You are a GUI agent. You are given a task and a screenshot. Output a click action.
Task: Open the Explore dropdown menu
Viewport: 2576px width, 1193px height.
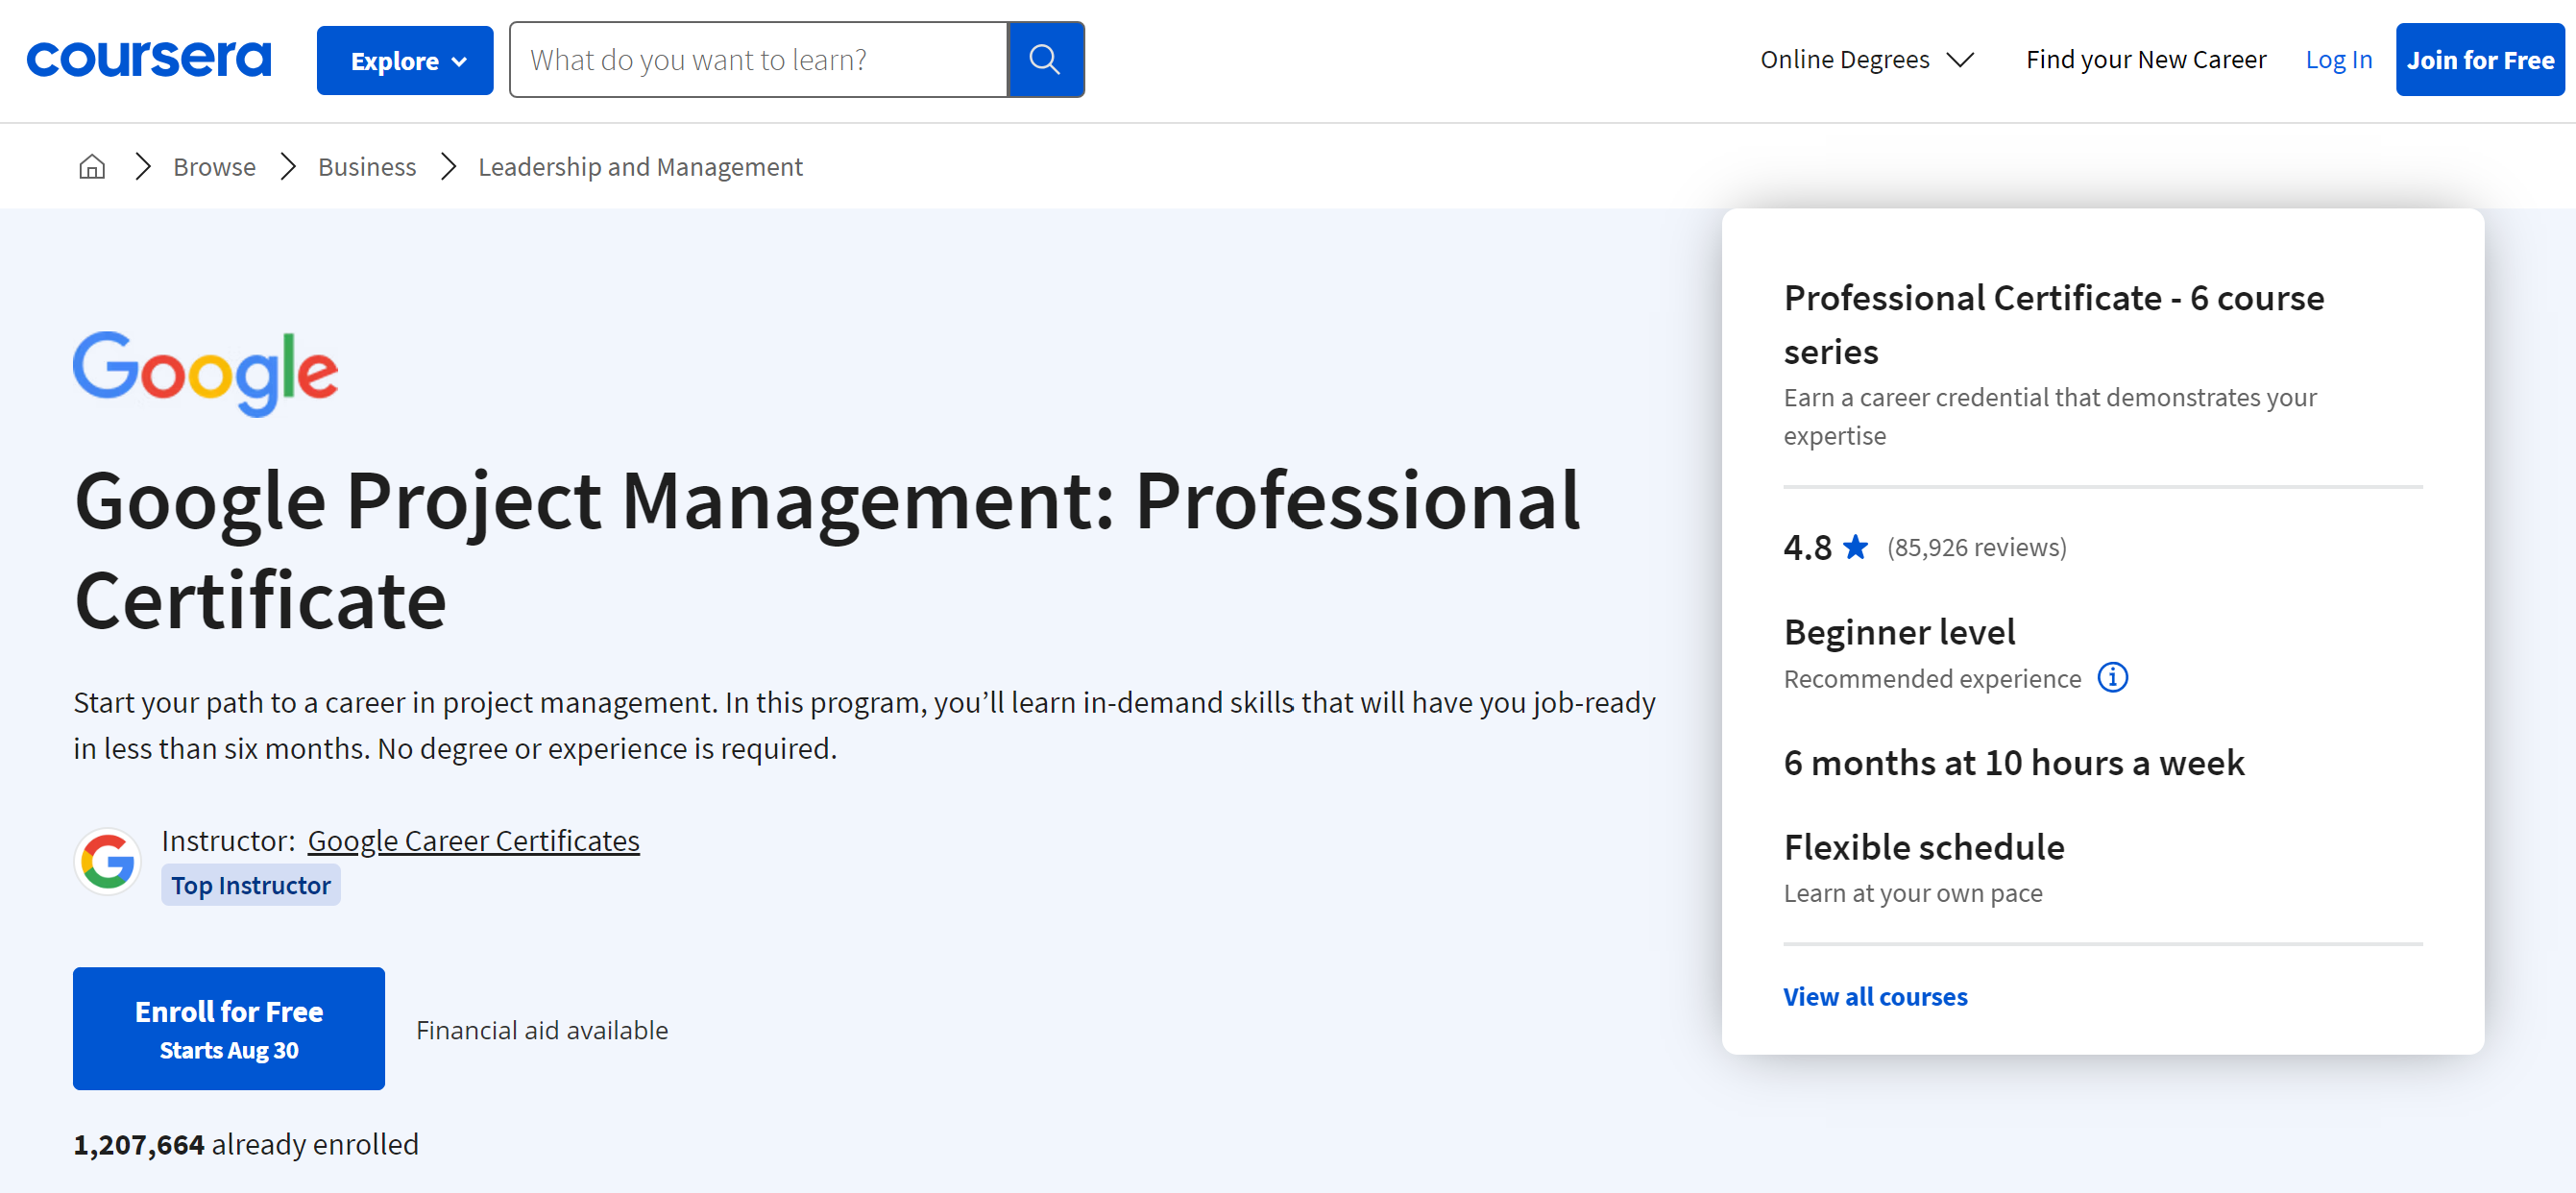tap(405, 60)
